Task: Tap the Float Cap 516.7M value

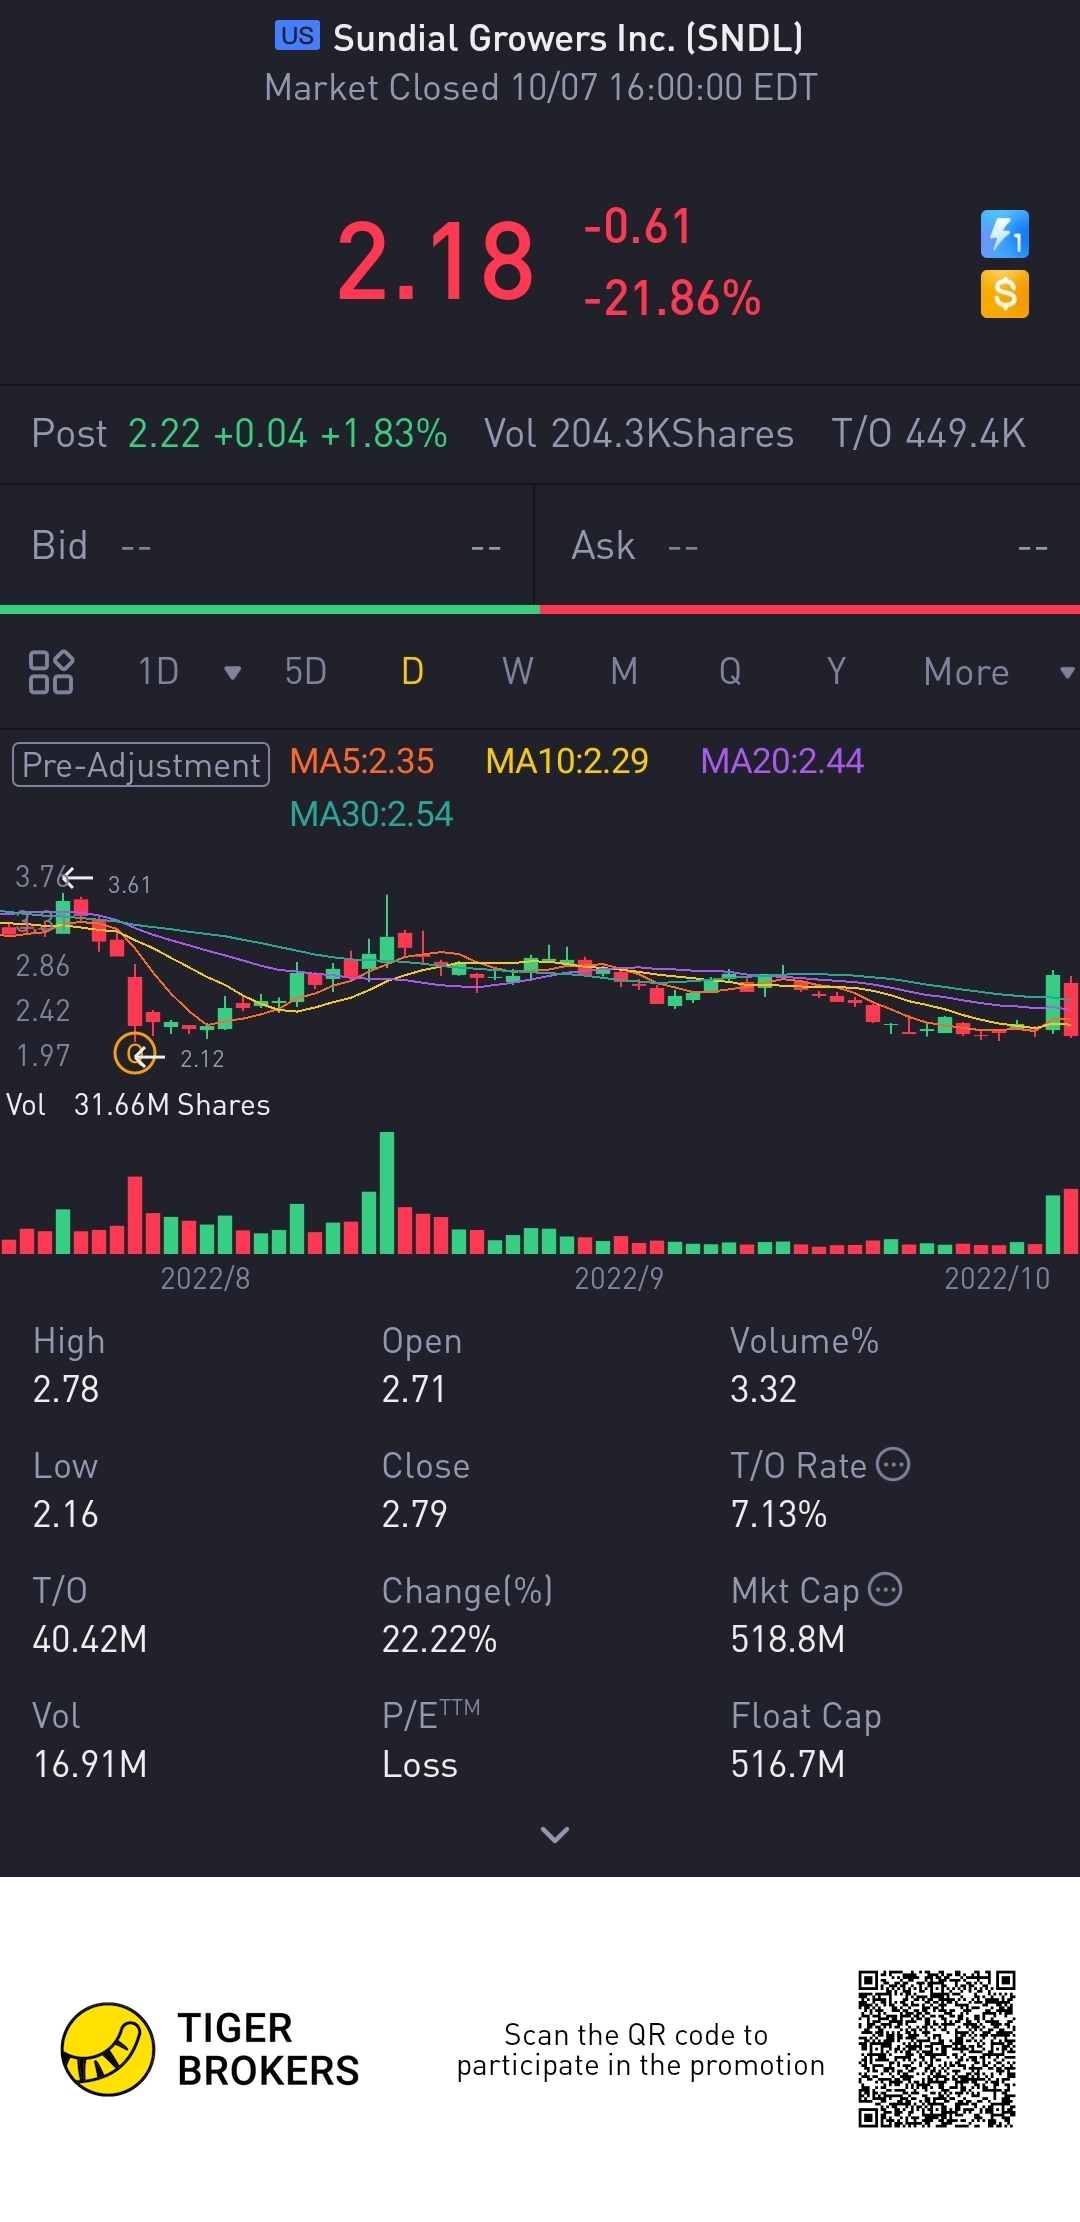Action: coord(788,1764)
